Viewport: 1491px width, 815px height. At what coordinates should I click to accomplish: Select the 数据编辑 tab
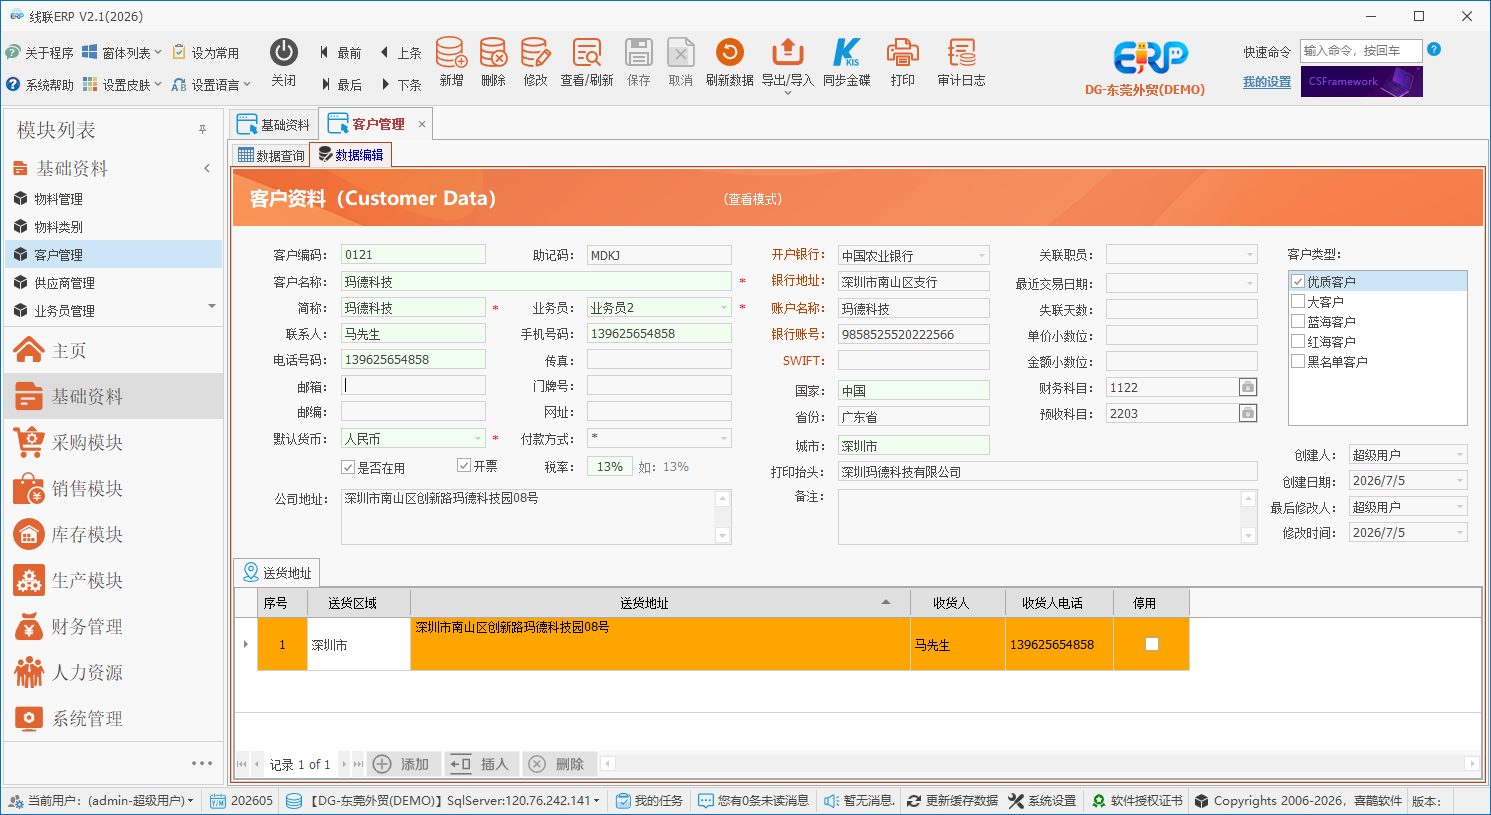tap(351, 155)
